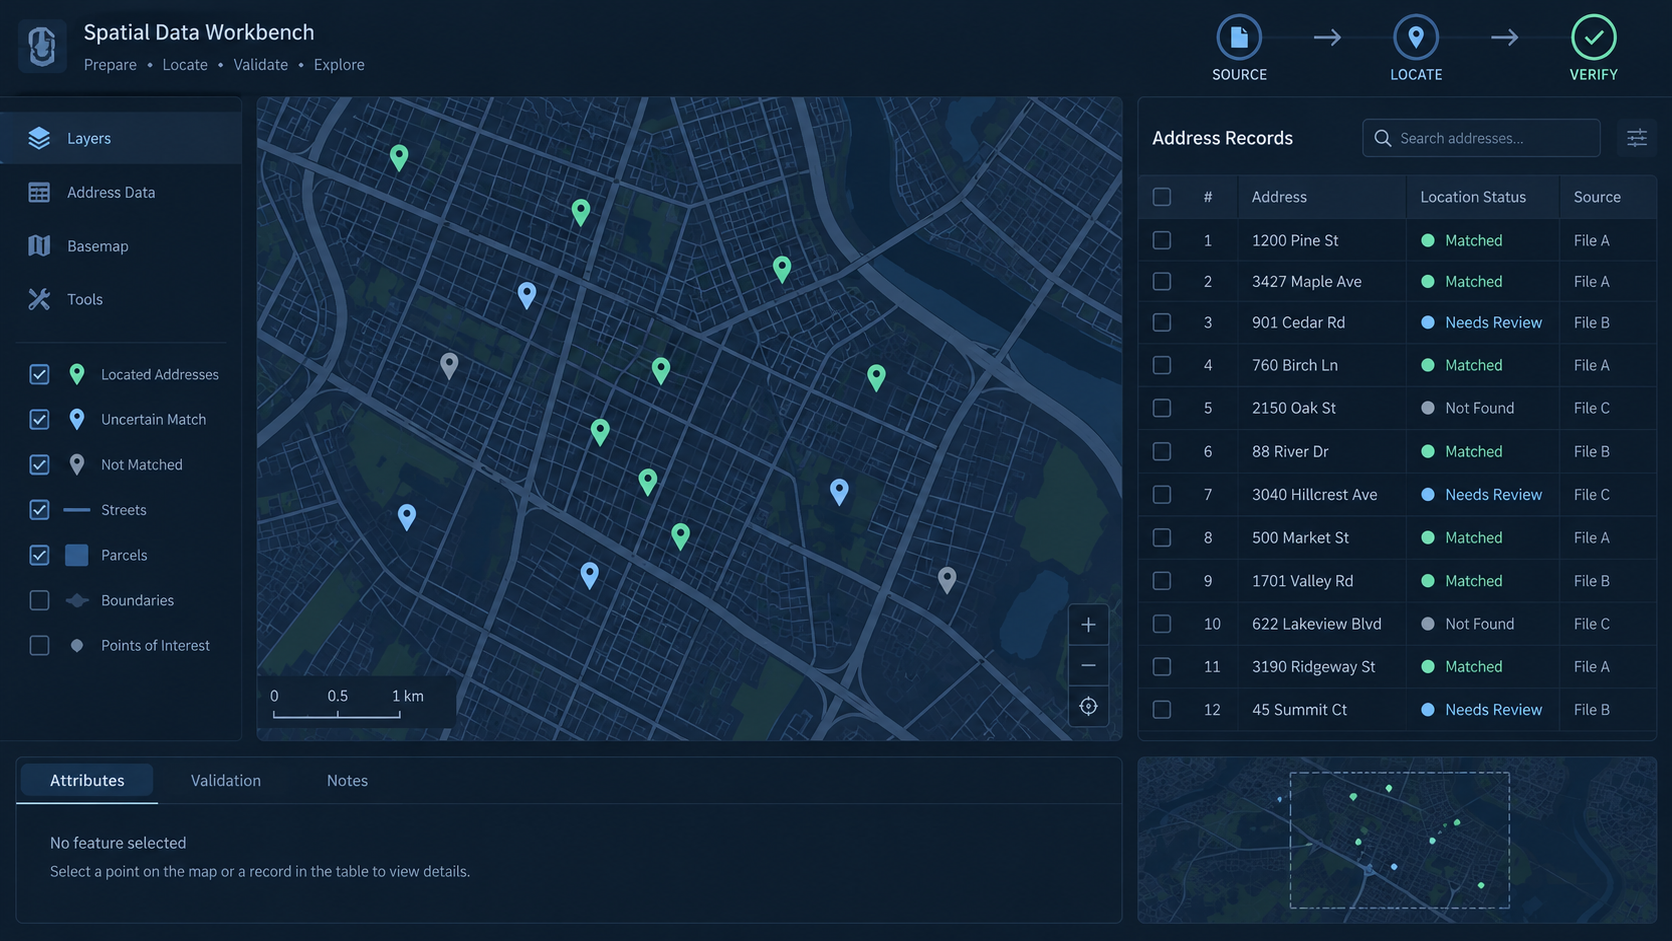Click the Address Data table icon
The width and height of the screenshot is (1672, 941).
click(x=39, y=192)
